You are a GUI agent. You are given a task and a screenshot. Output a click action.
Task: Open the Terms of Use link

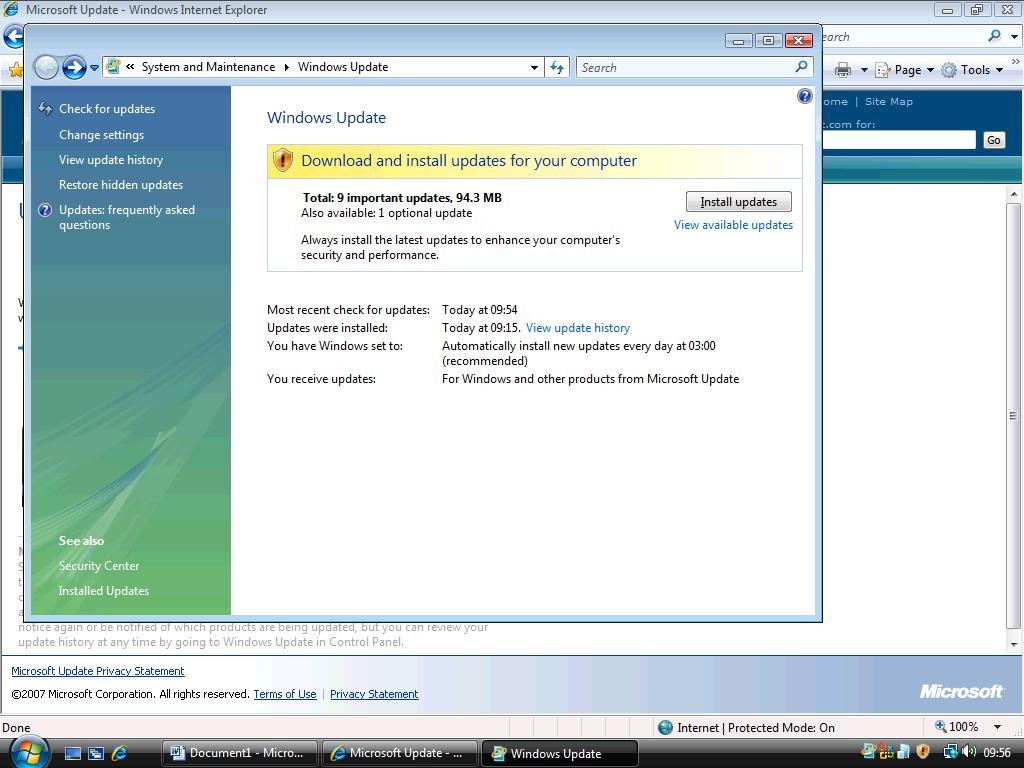(285, 694)
